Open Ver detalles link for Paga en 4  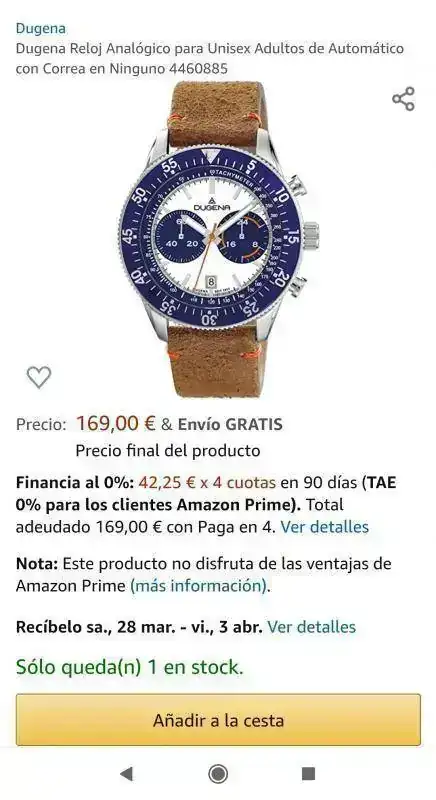(325, 527)
